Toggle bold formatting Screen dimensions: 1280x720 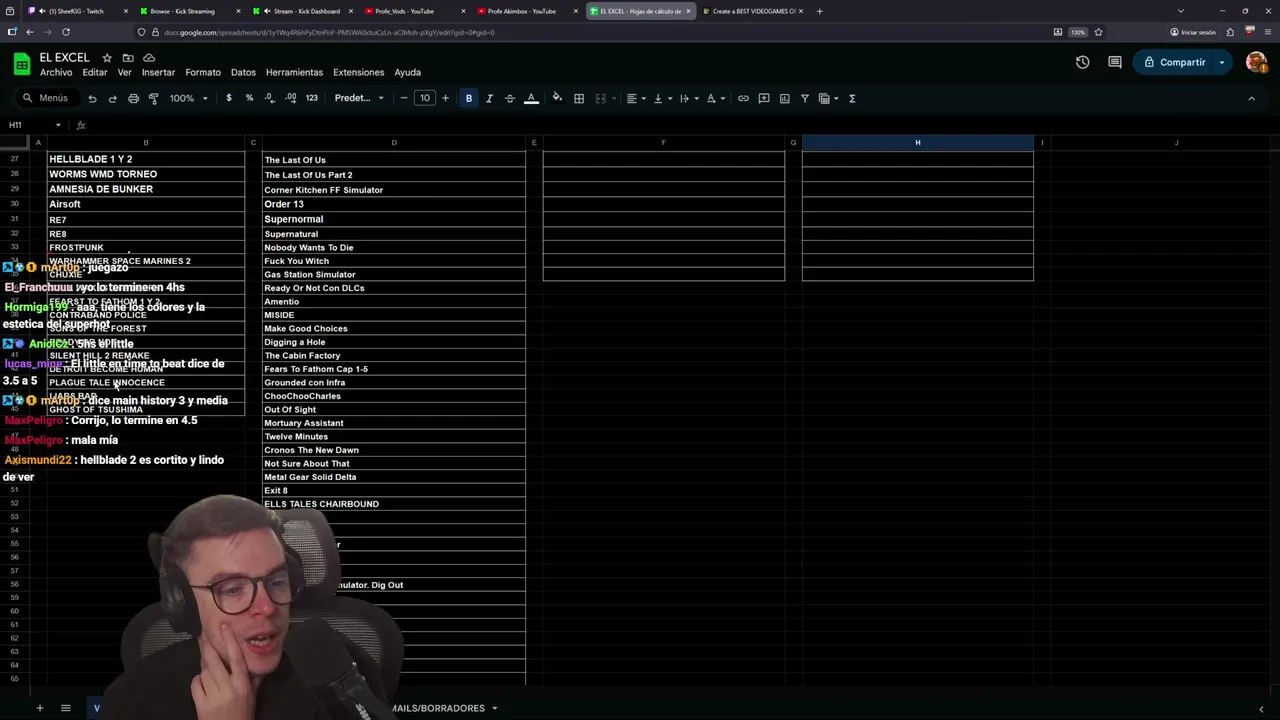[468, 98]
